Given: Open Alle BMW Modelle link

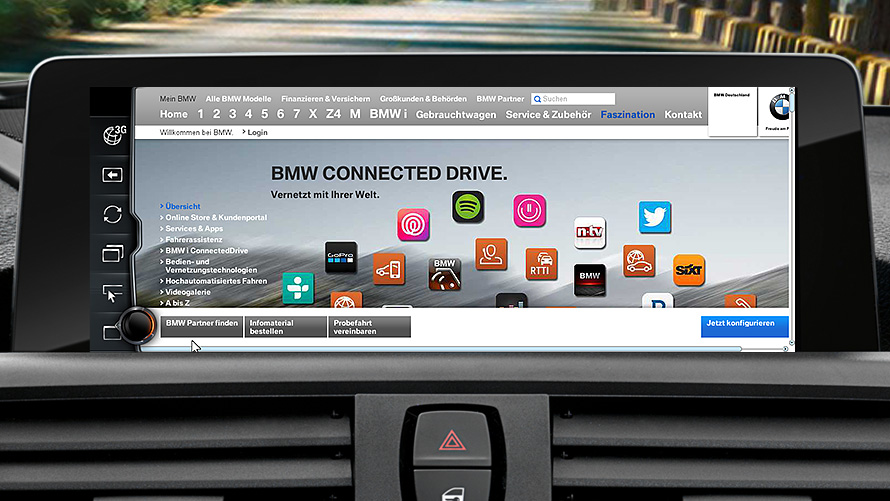Looking at the screenshot, I should (x=238, y=99).
